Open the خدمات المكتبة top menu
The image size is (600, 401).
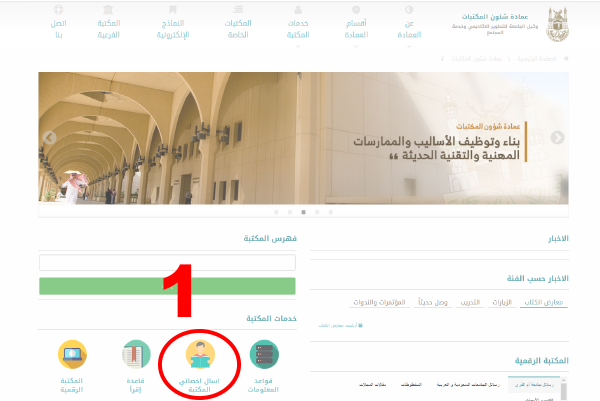pyautogui.click(x=298, y=29)
